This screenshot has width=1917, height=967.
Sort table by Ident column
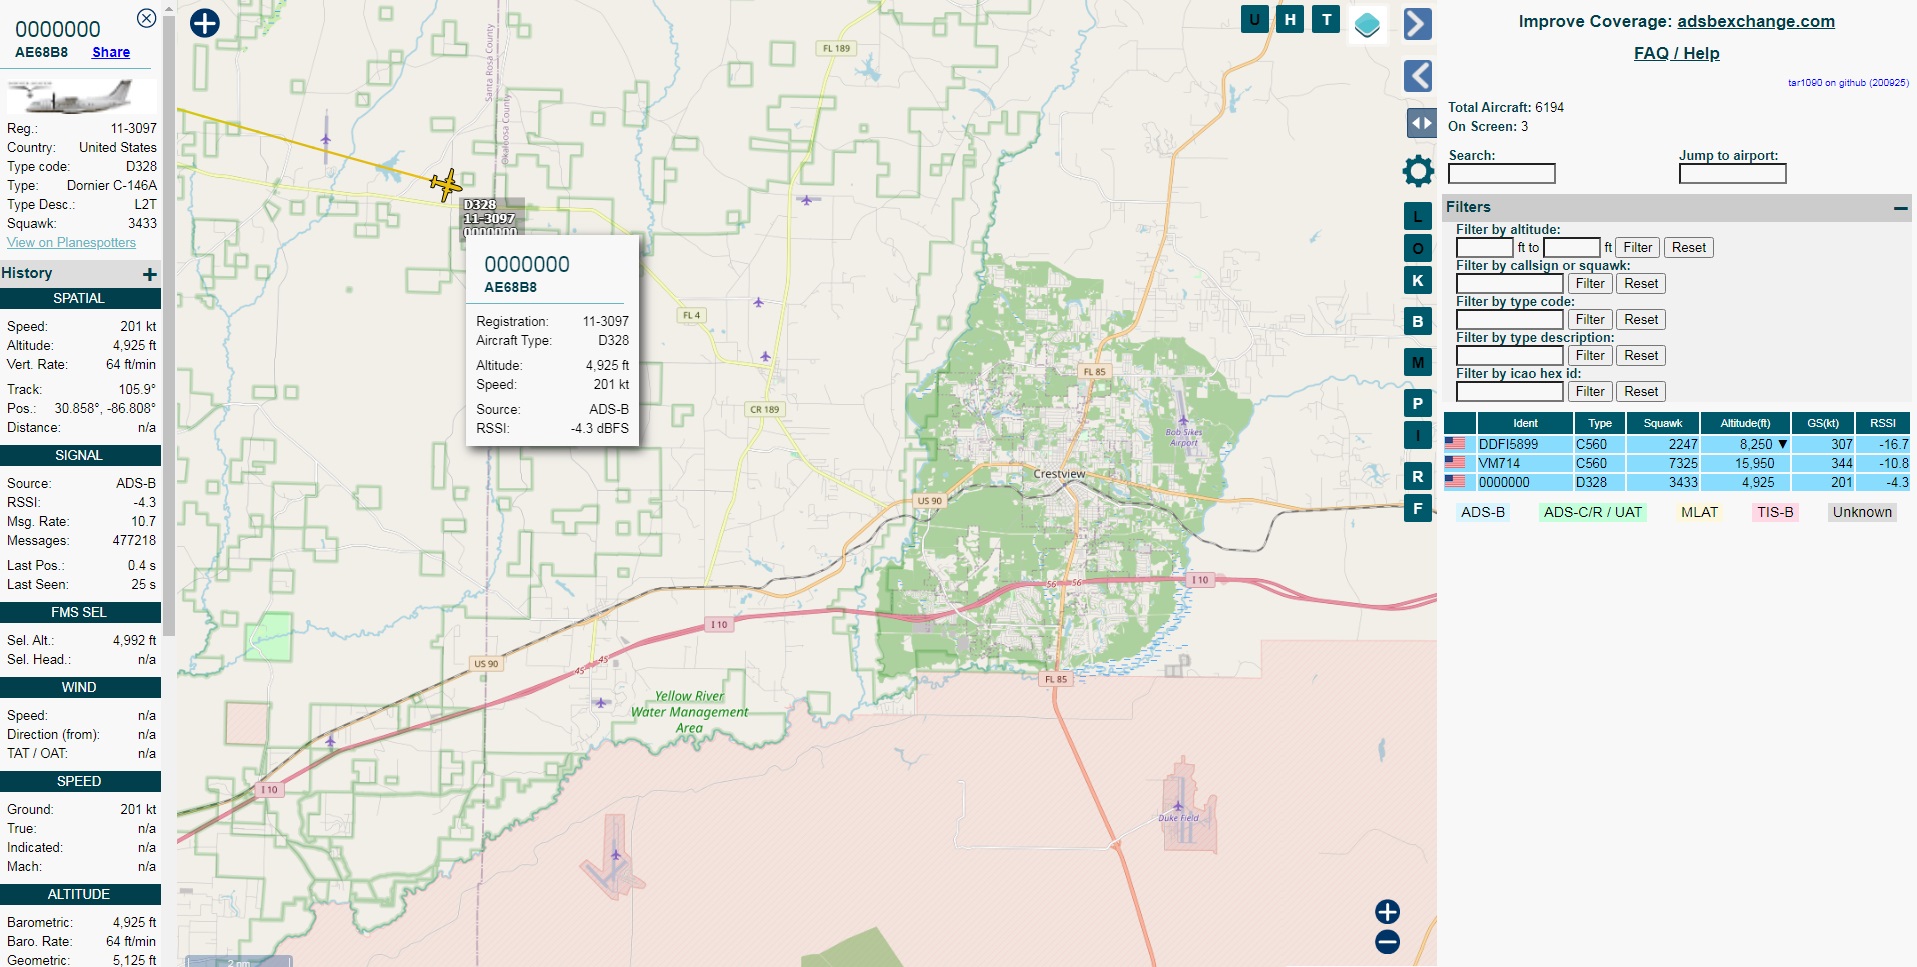point(1525,423)
